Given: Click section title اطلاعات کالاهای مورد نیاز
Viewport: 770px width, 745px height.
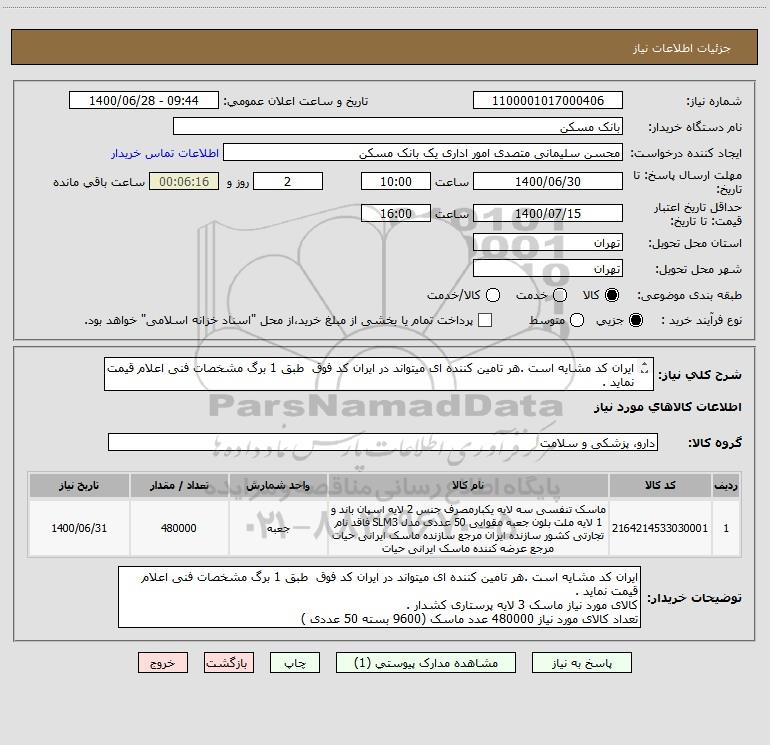Looking at the screenshot, I should 668,407.
